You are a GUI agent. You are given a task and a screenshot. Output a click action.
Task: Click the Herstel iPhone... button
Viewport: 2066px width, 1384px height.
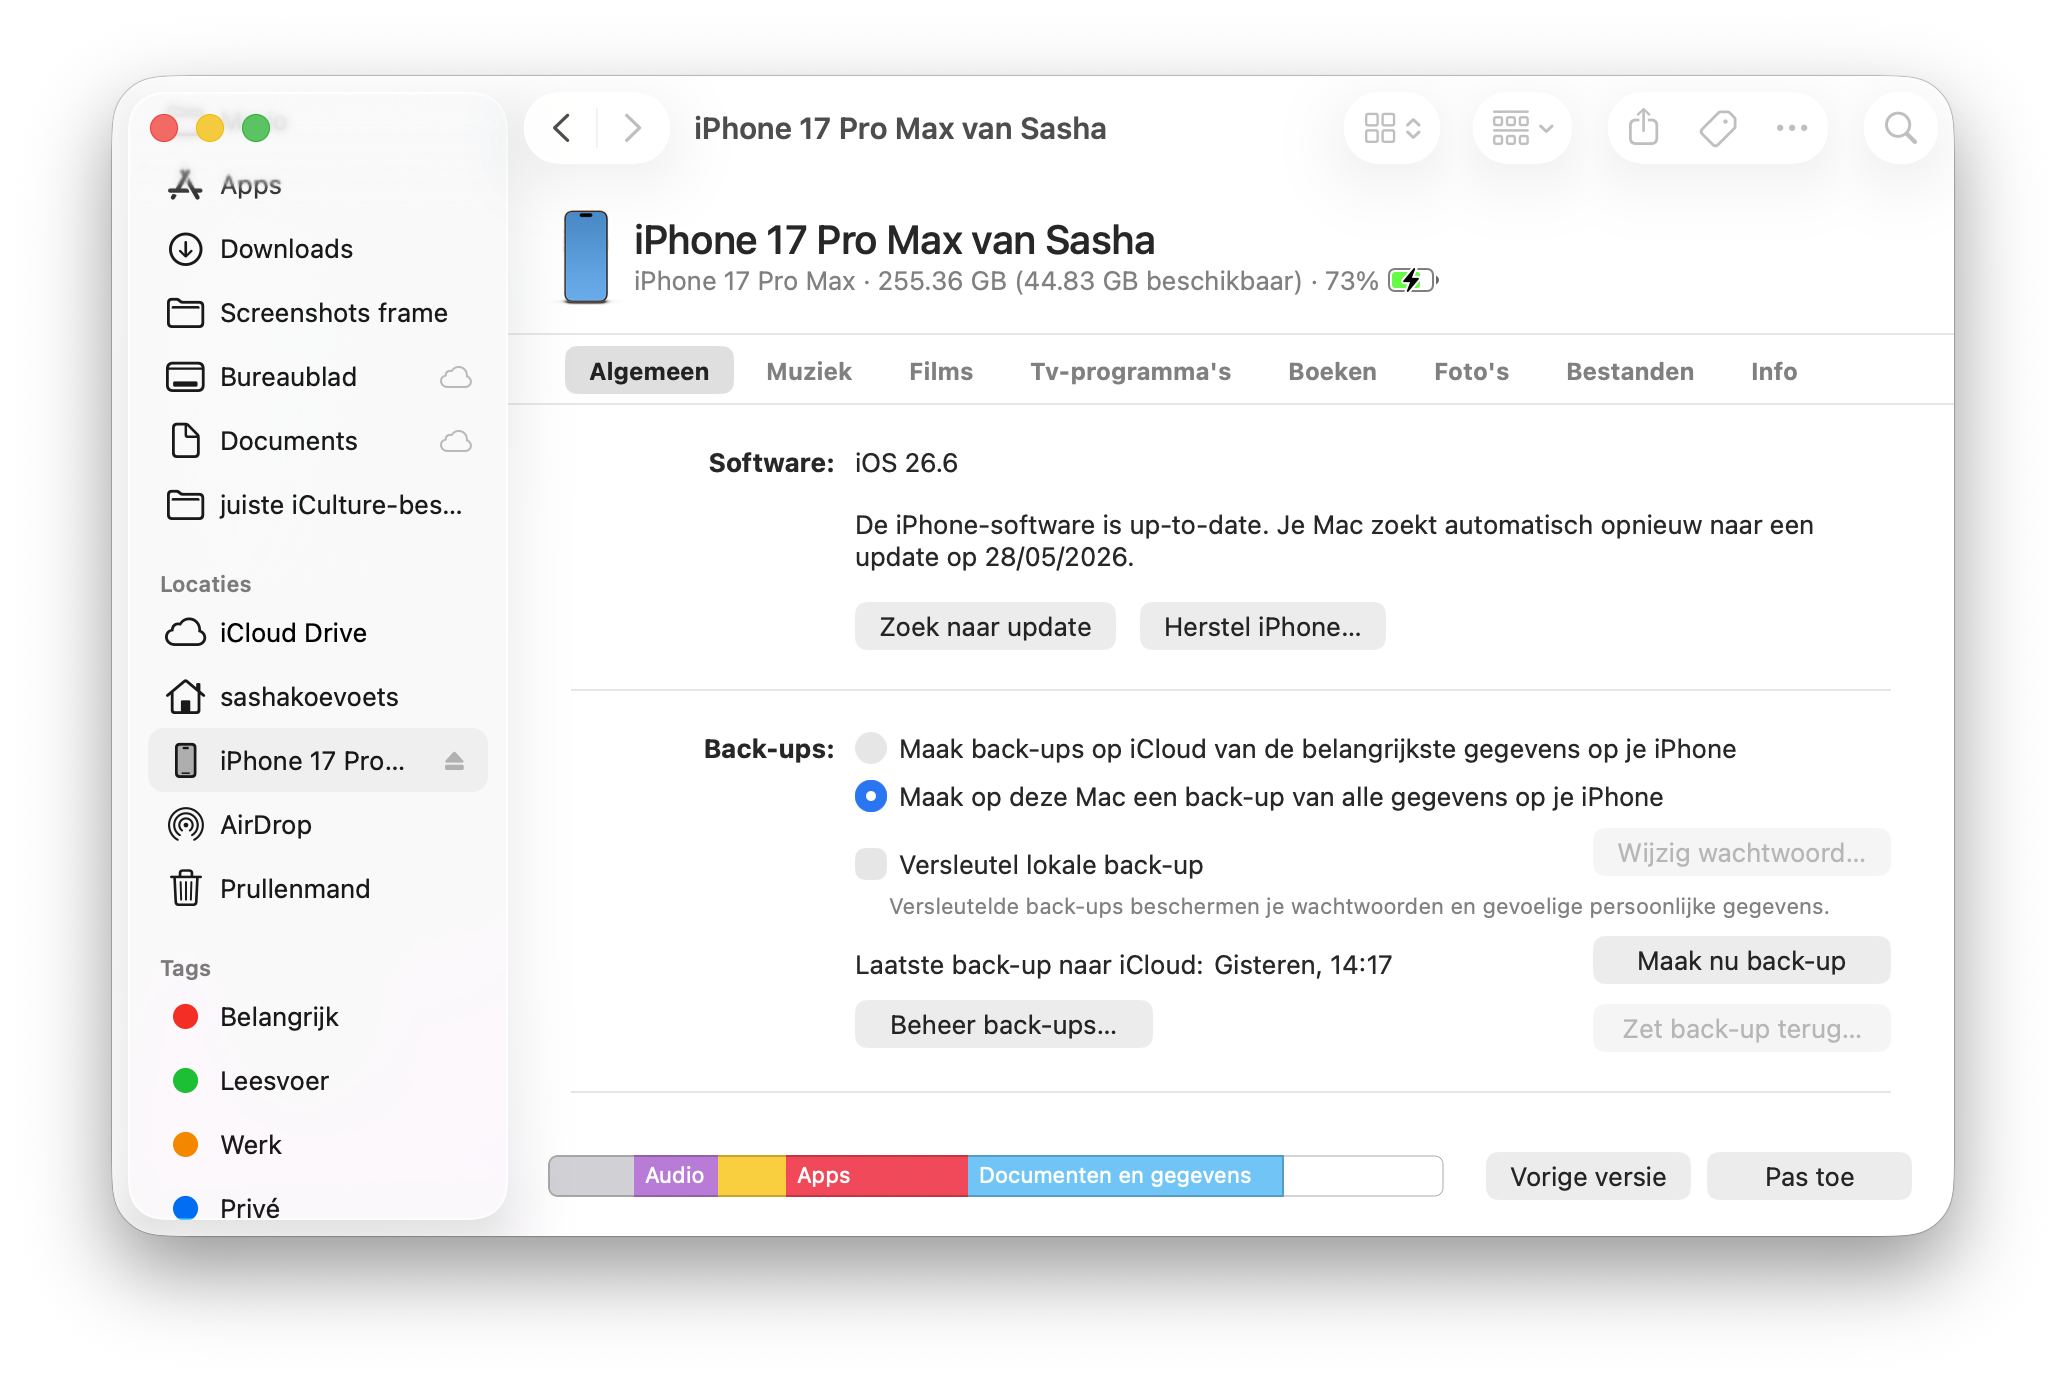[x=1262, y=627]
